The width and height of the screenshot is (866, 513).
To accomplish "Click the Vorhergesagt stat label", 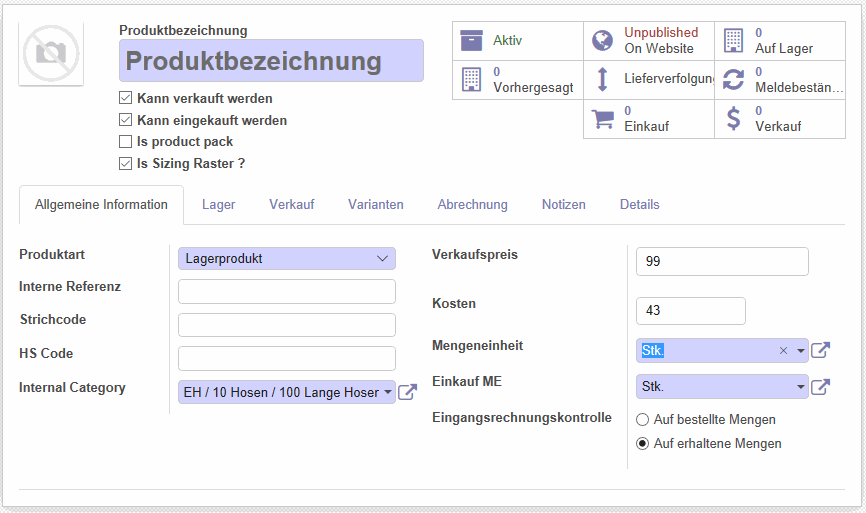I will [x=533, y=87].
